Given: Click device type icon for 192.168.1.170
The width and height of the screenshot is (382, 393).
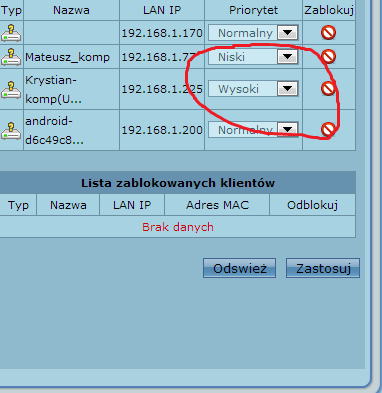Looking at the screenshot, I should [11, 33].
